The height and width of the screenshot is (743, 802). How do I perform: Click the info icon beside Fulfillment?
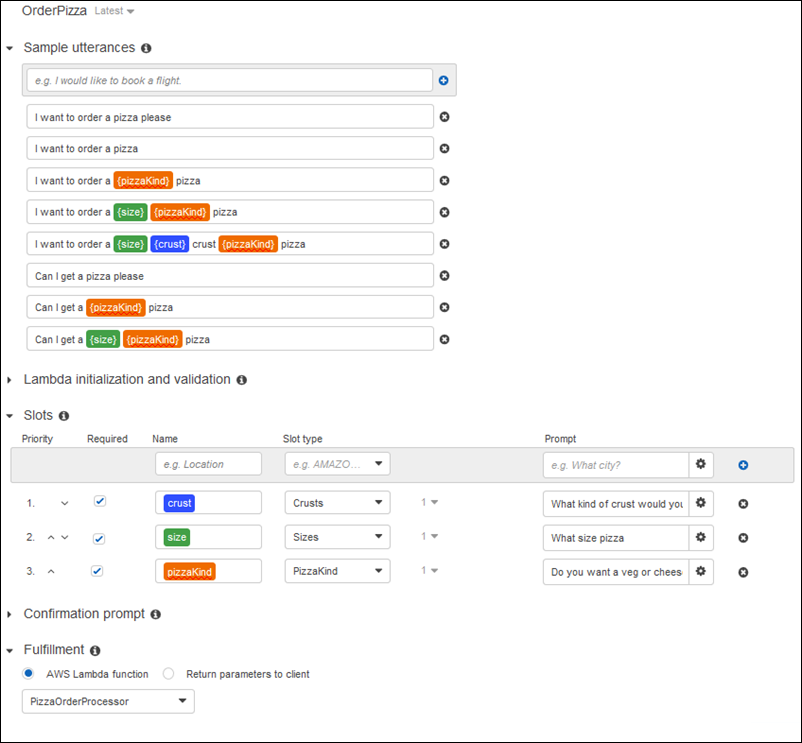click(95, 649)
